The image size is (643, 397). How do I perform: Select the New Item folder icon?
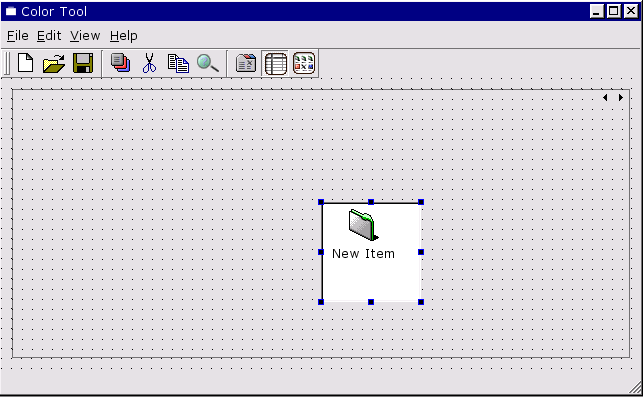tap(363, 225)
